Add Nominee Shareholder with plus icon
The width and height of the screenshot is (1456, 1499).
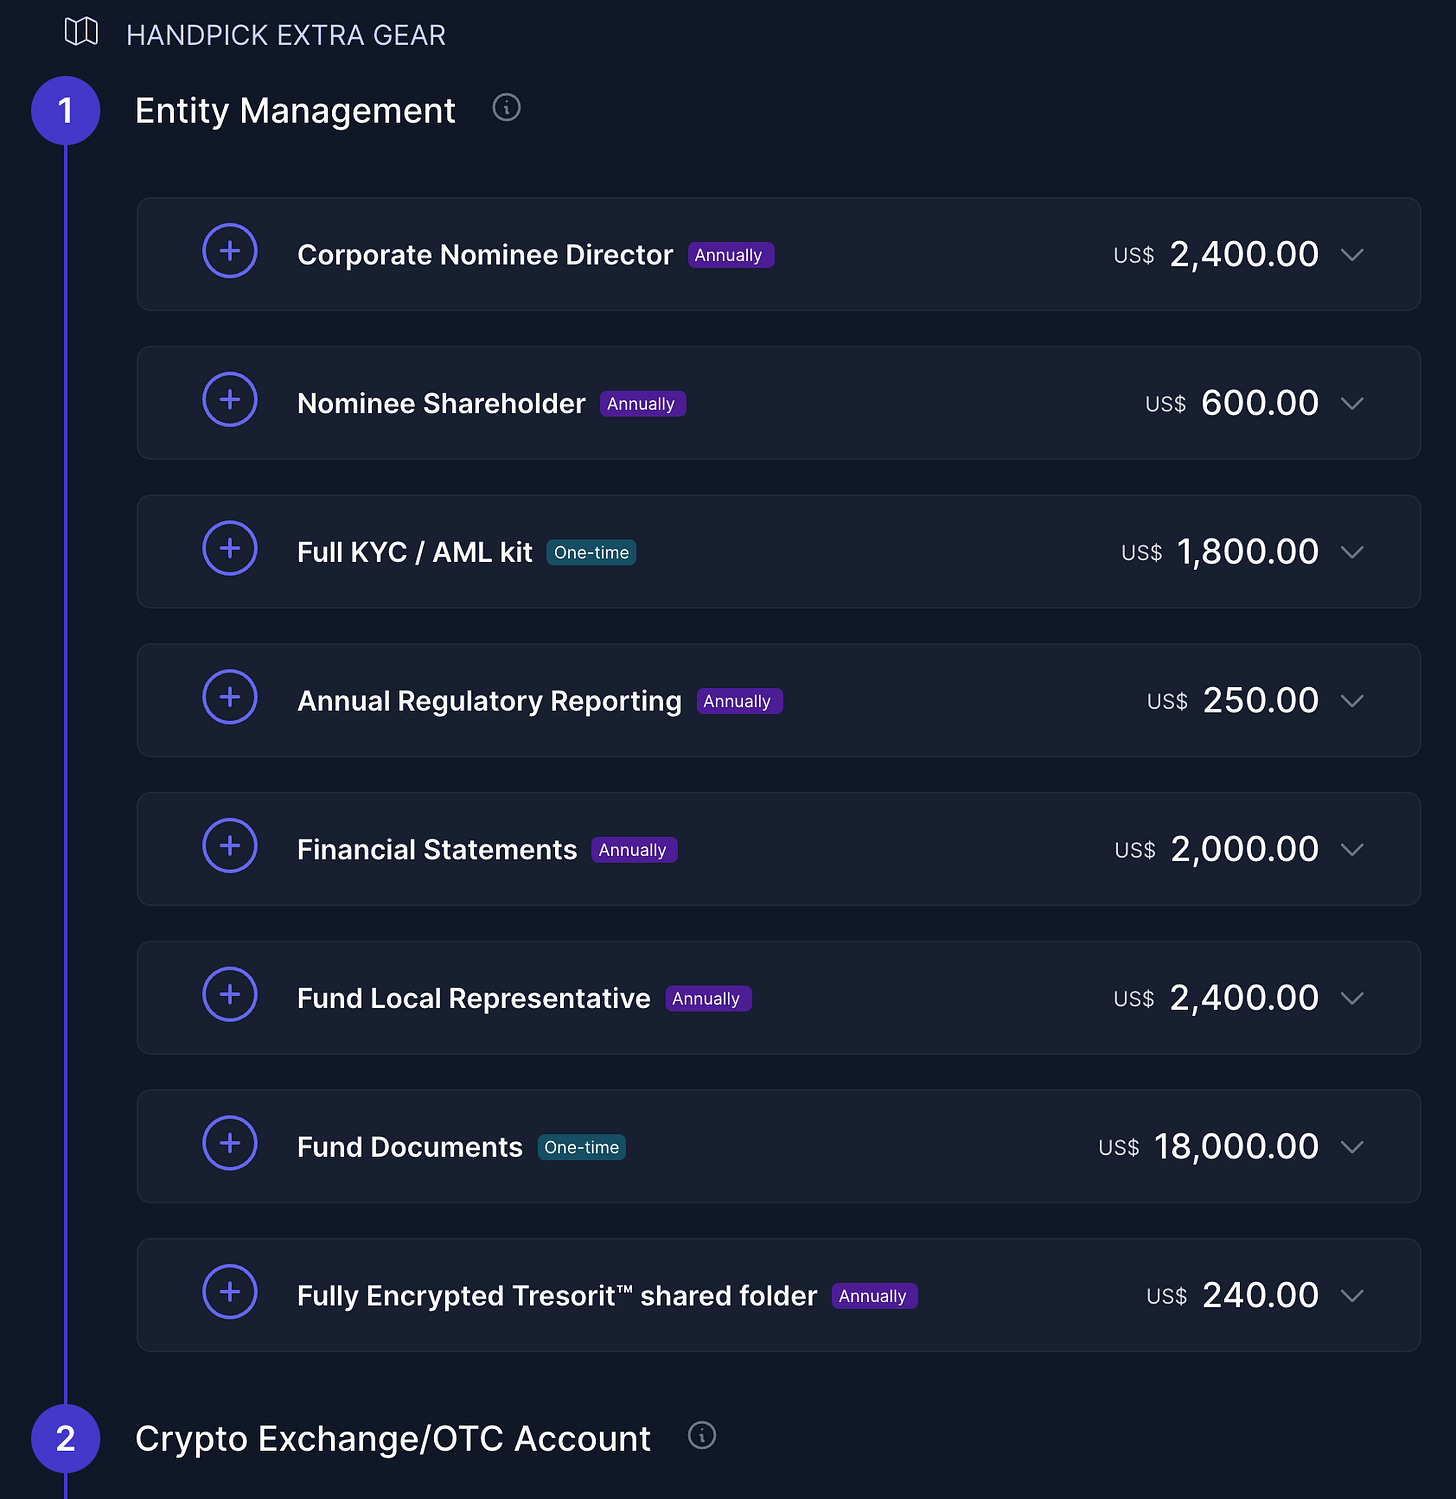pos(230,400)
